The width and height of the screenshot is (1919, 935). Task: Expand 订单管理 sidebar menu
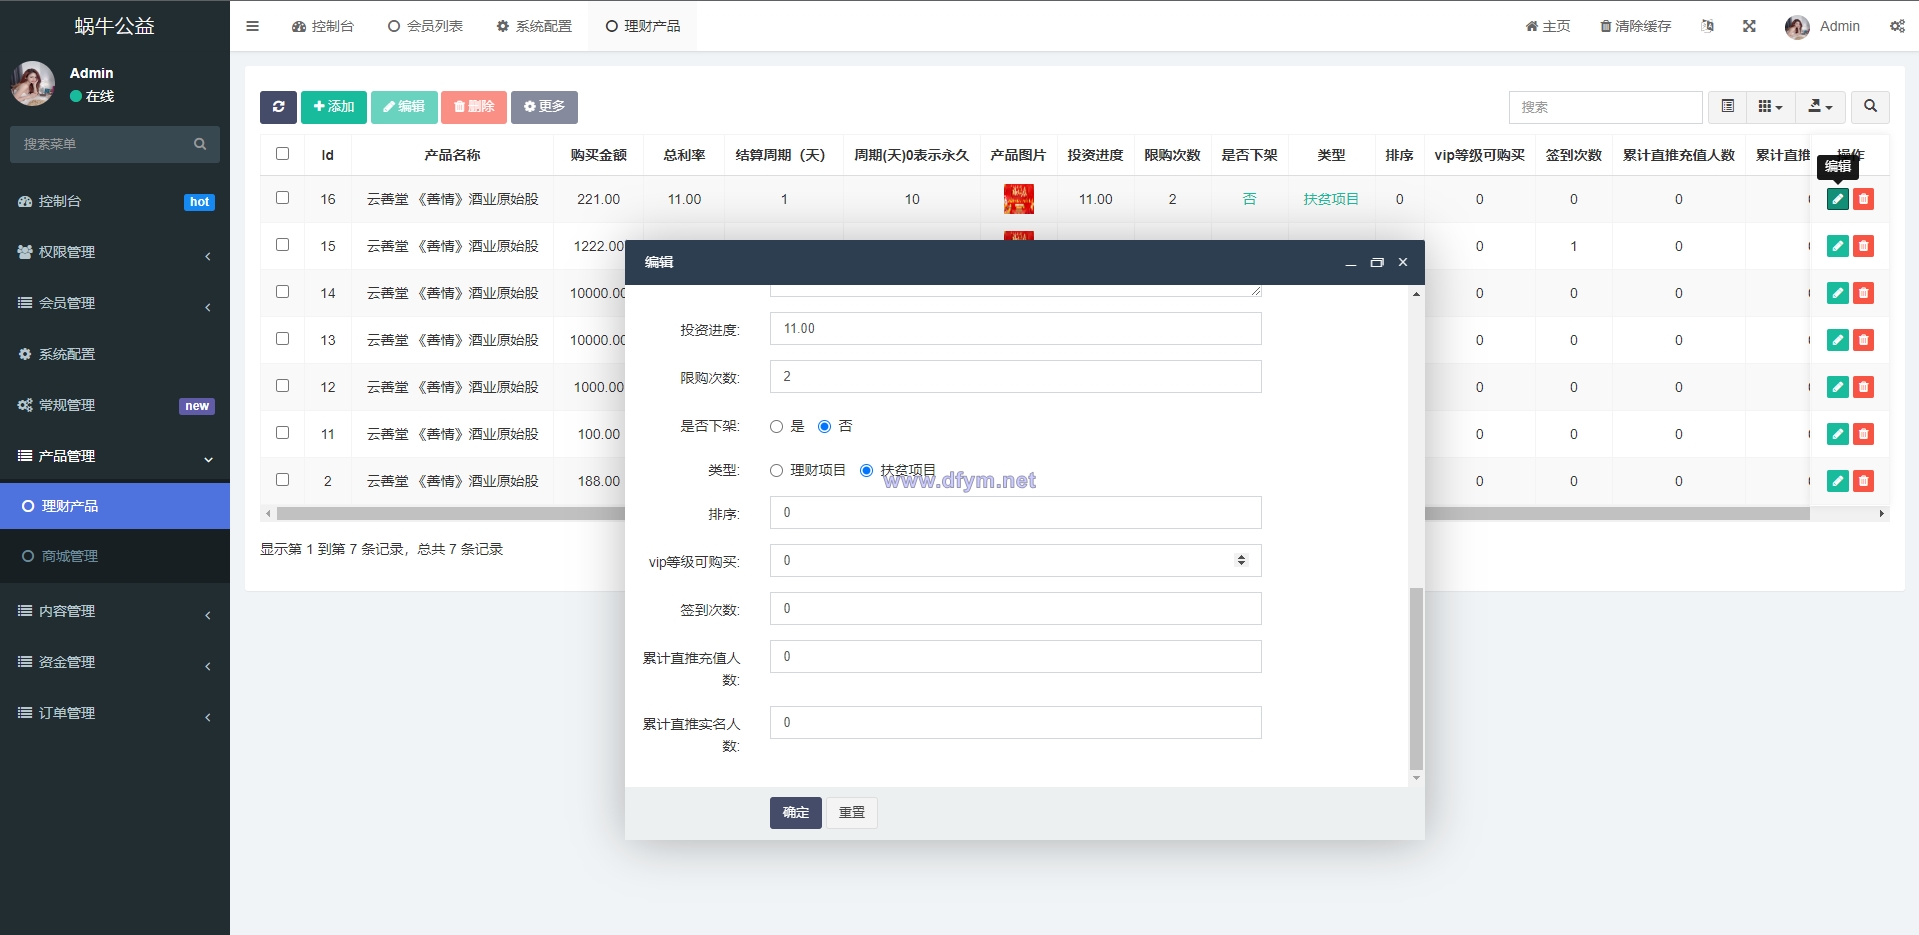tap(115, 713)
